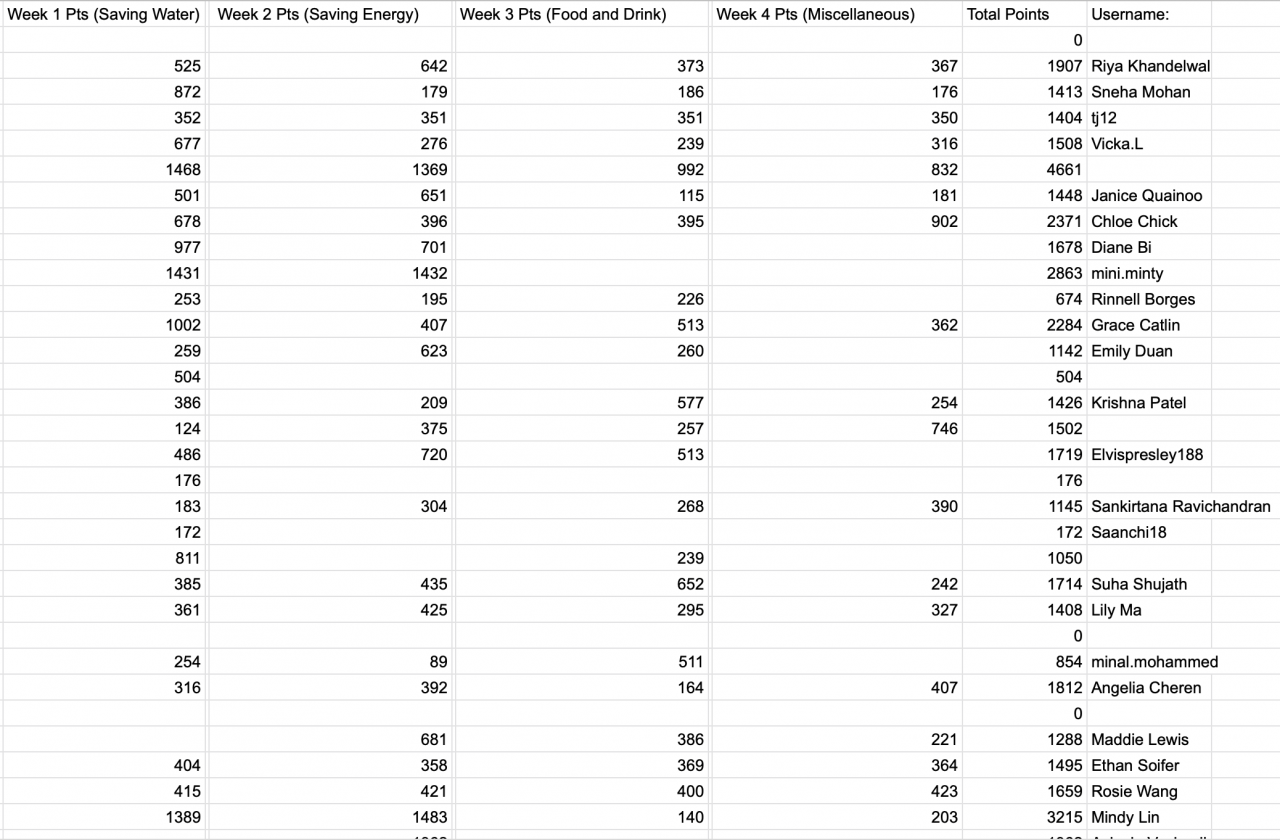This screenshot has height=840, width=1280.
Task: Select the minal.mohammed username cell
Action: tap(1154, 662)
